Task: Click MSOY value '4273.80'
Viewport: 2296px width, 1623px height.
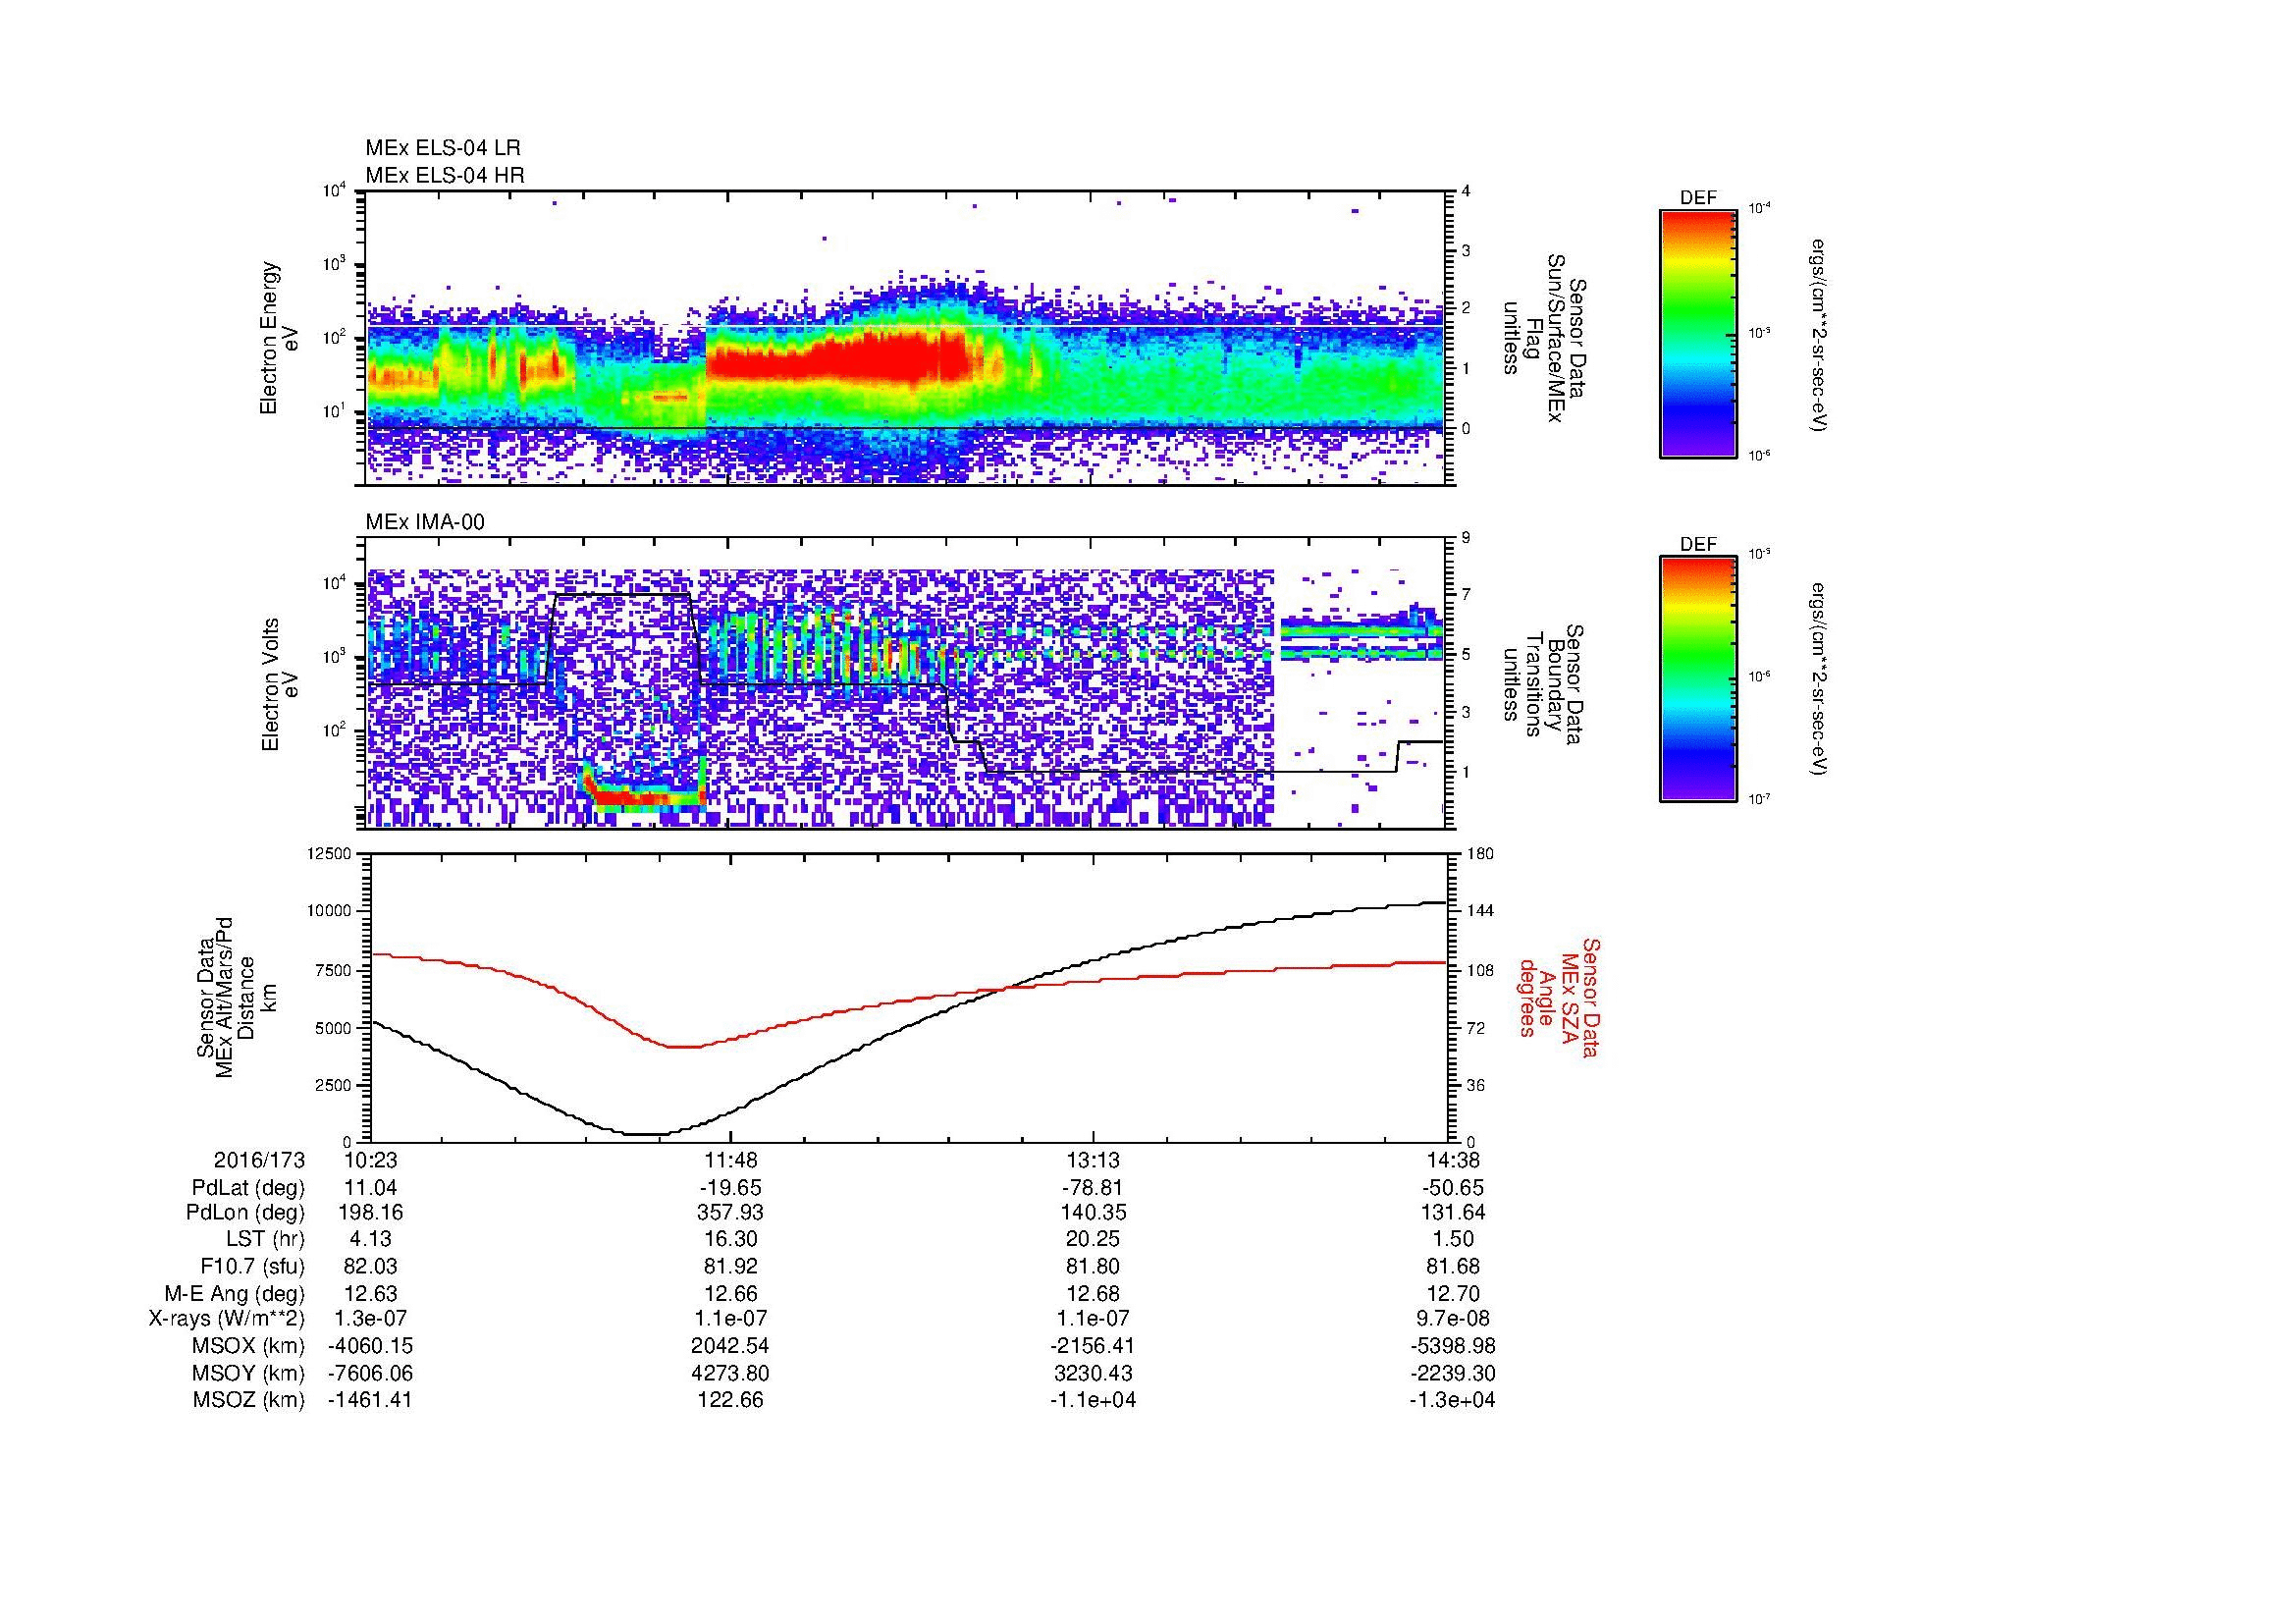Action: [732, 1373]
